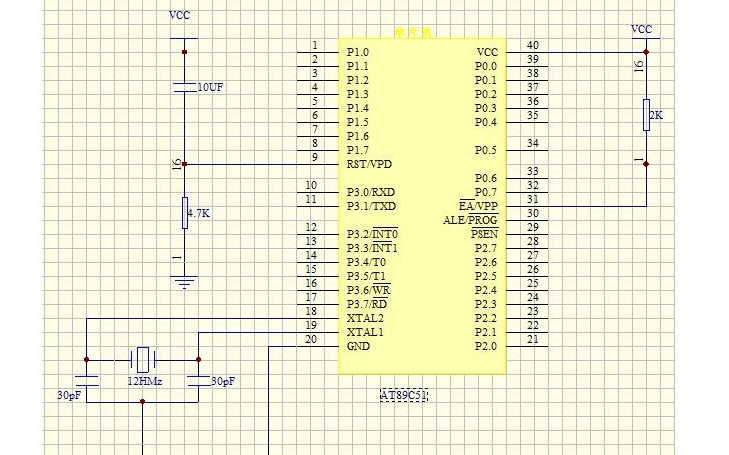Select the ground symbol below 4.7K resistor
The width and height of the screenshot is (729, 455).
pyautogui.click(x=185, y=282)
